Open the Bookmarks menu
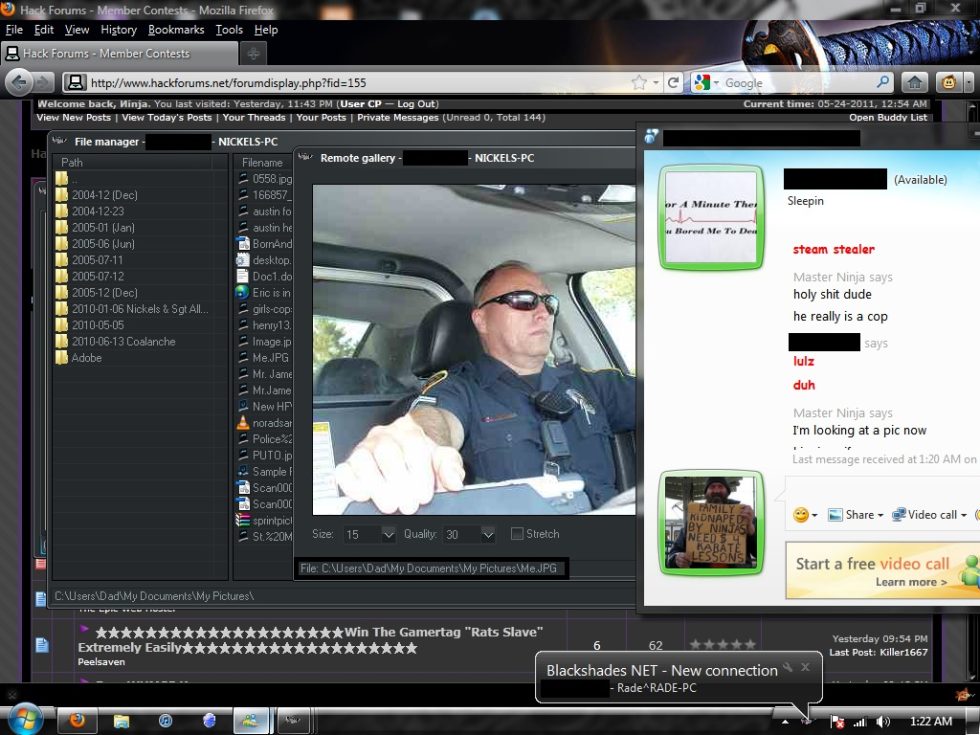The image size is (980, 735). pyautogui.click(x=176, y=29)
